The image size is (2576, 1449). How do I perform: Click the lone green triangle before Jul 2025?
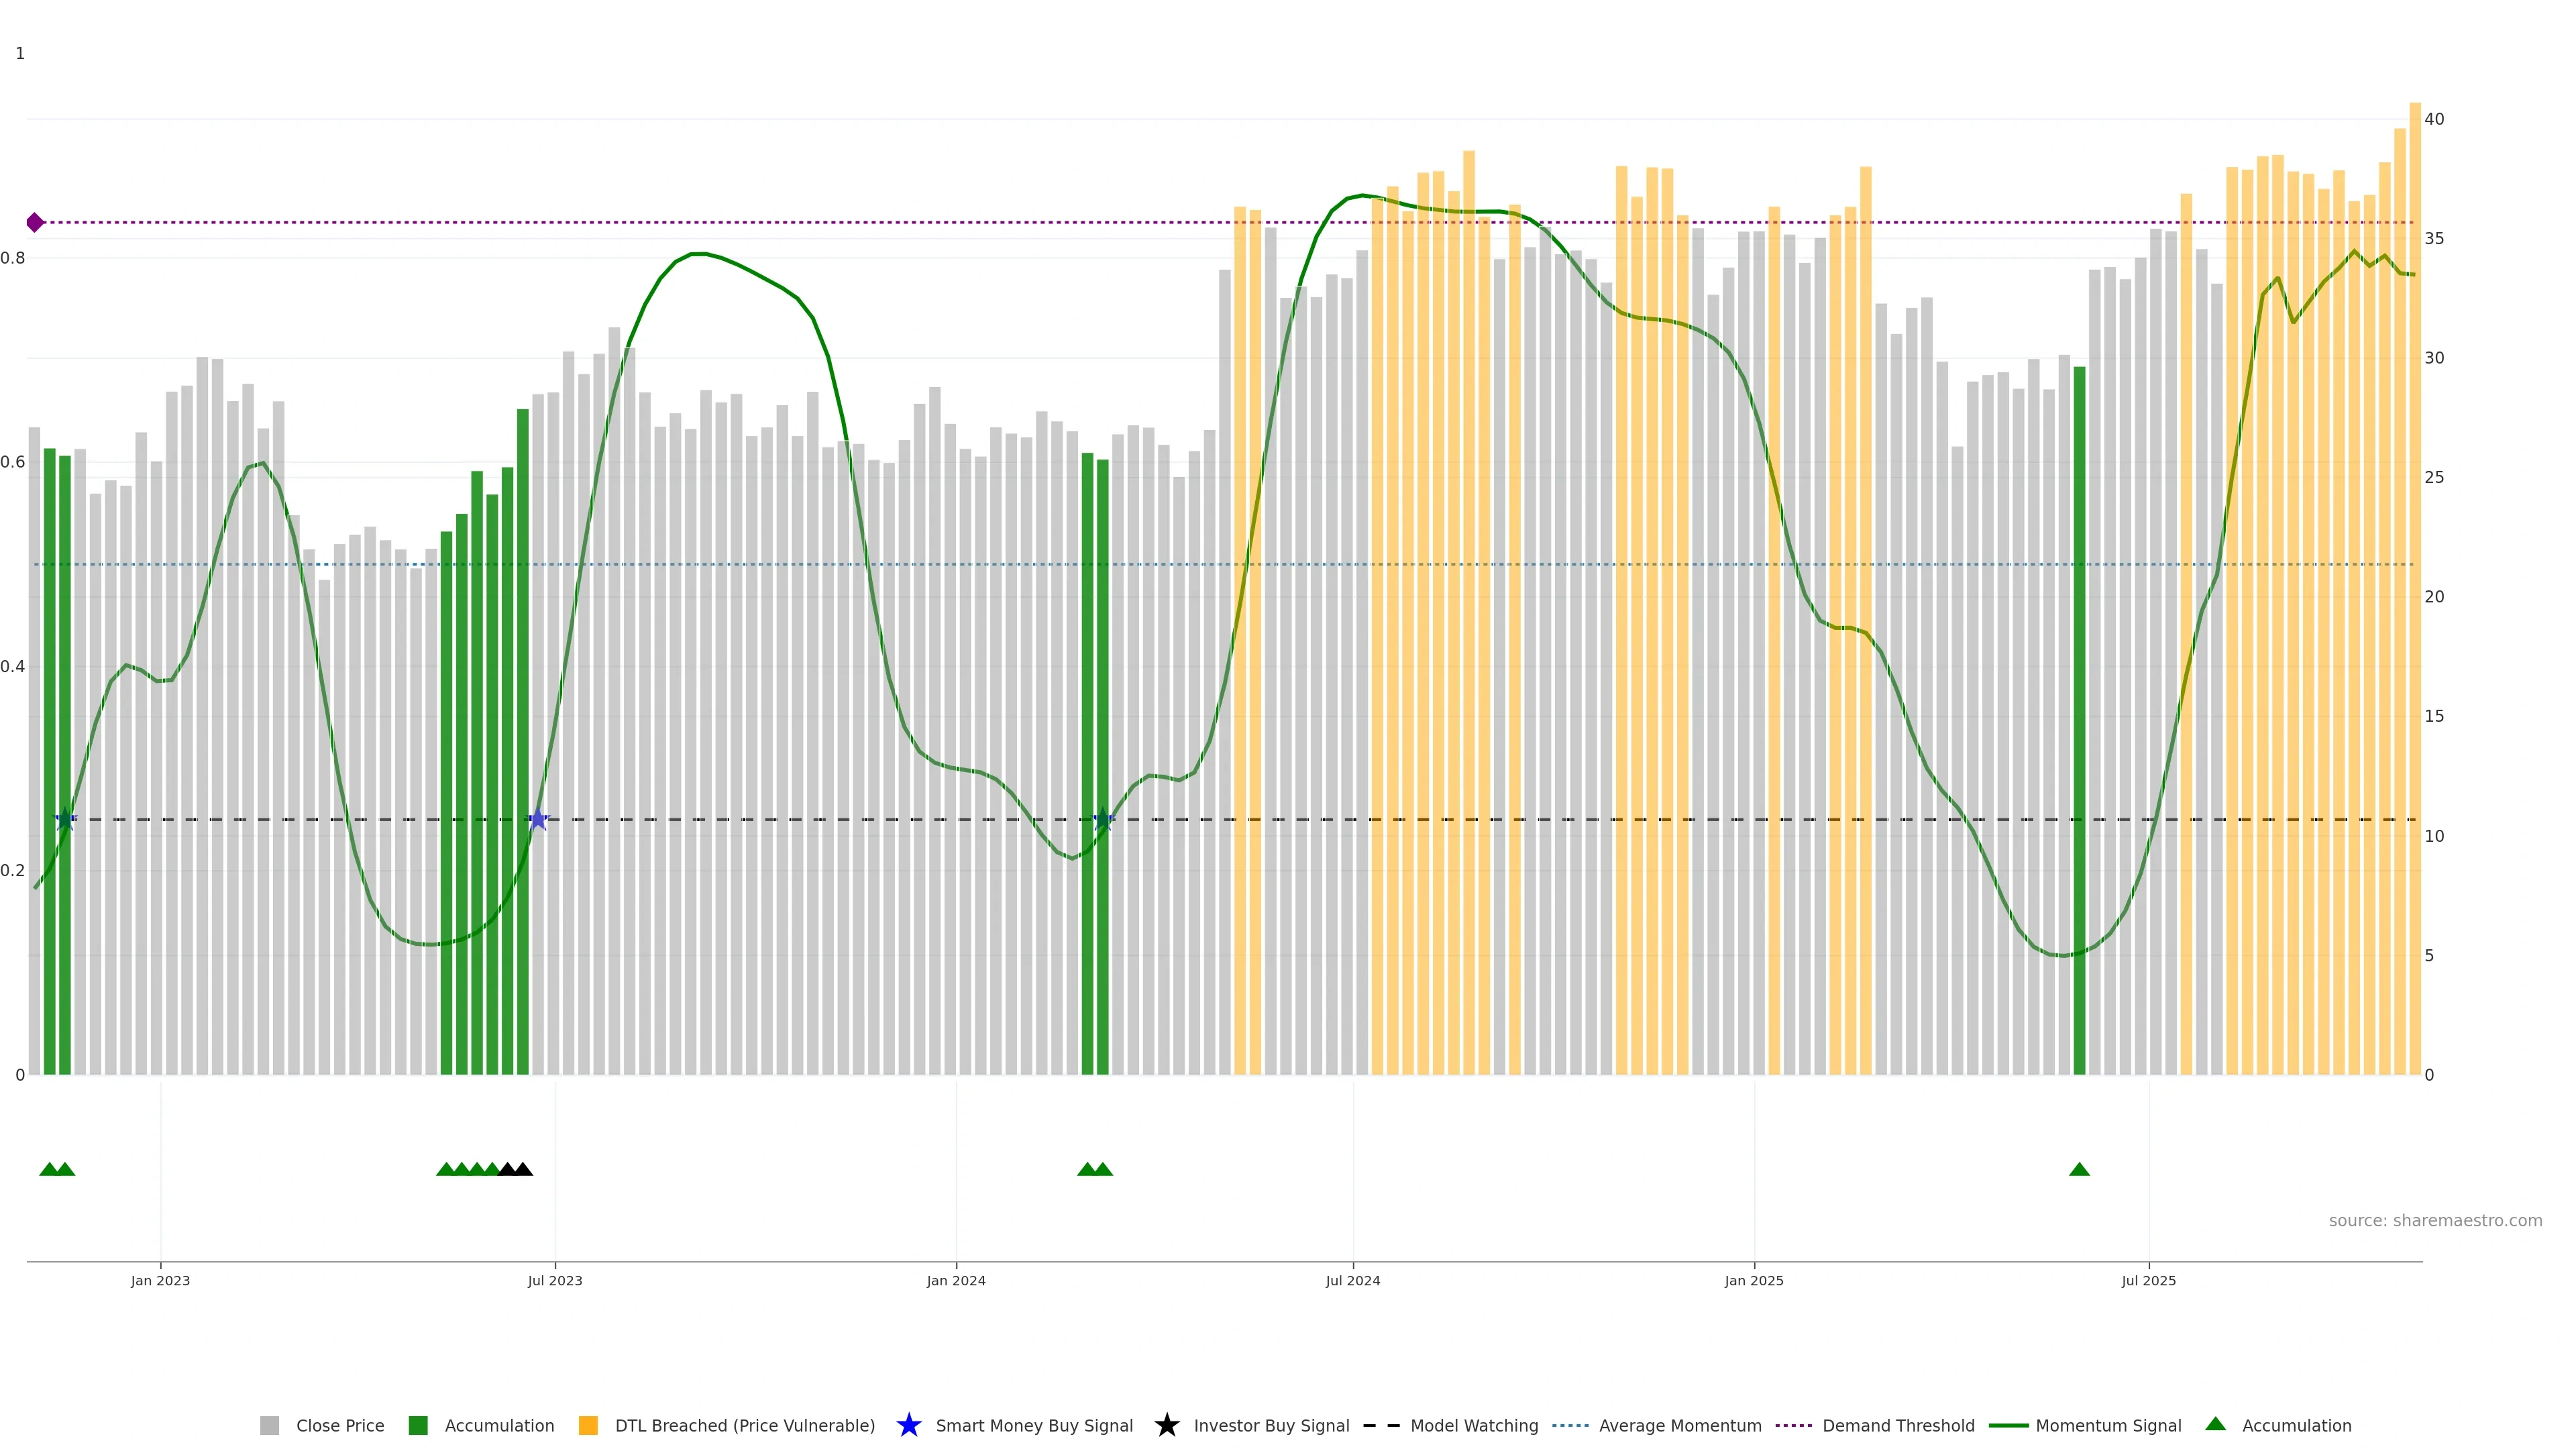coord(2079,1169)
